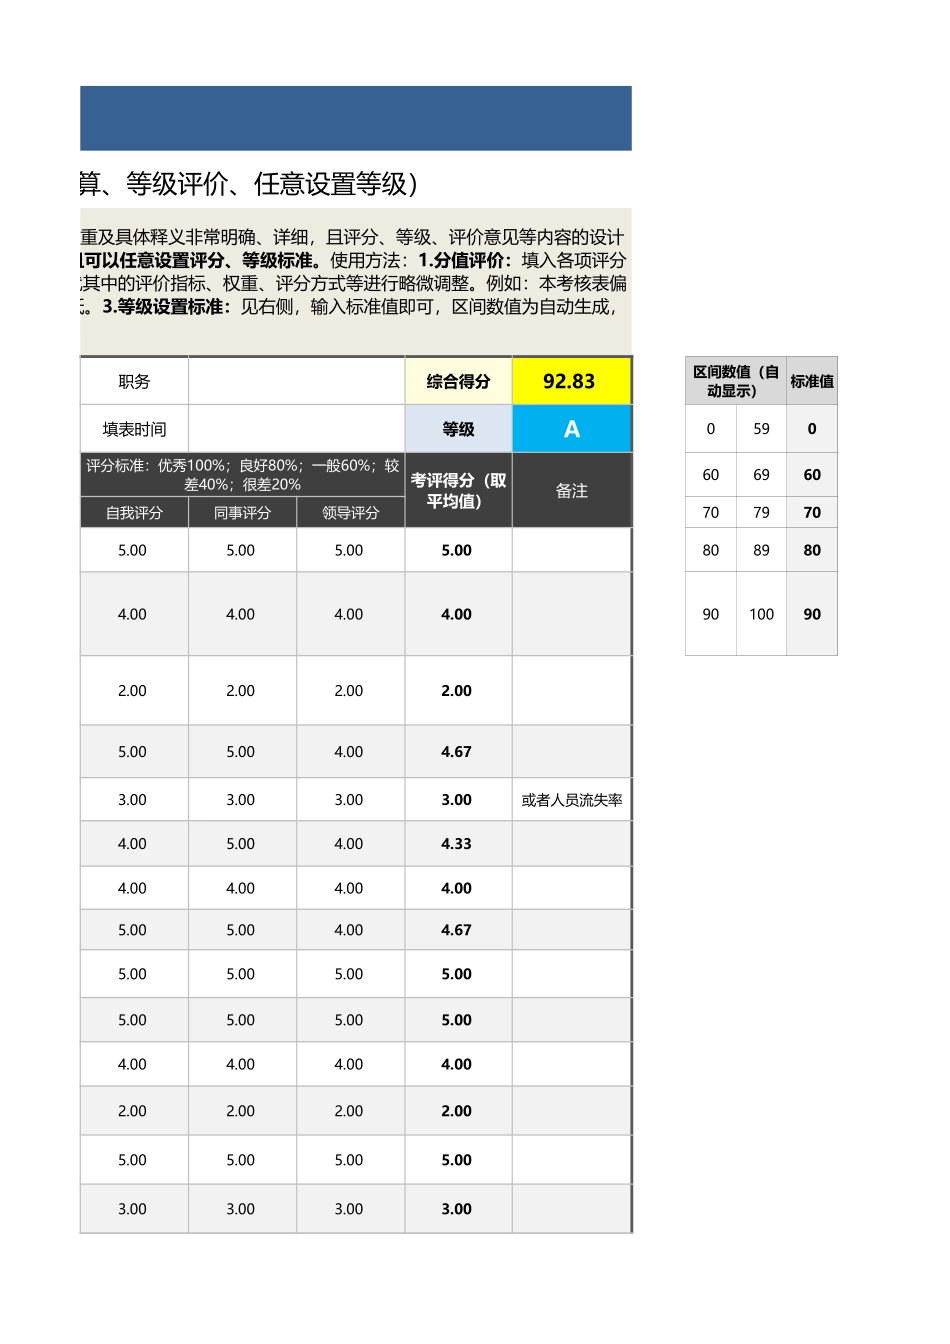Click the 或者人员流失率 remark cell
The height and width of the screenshot is (1344, 950).
tap(571, 800)
